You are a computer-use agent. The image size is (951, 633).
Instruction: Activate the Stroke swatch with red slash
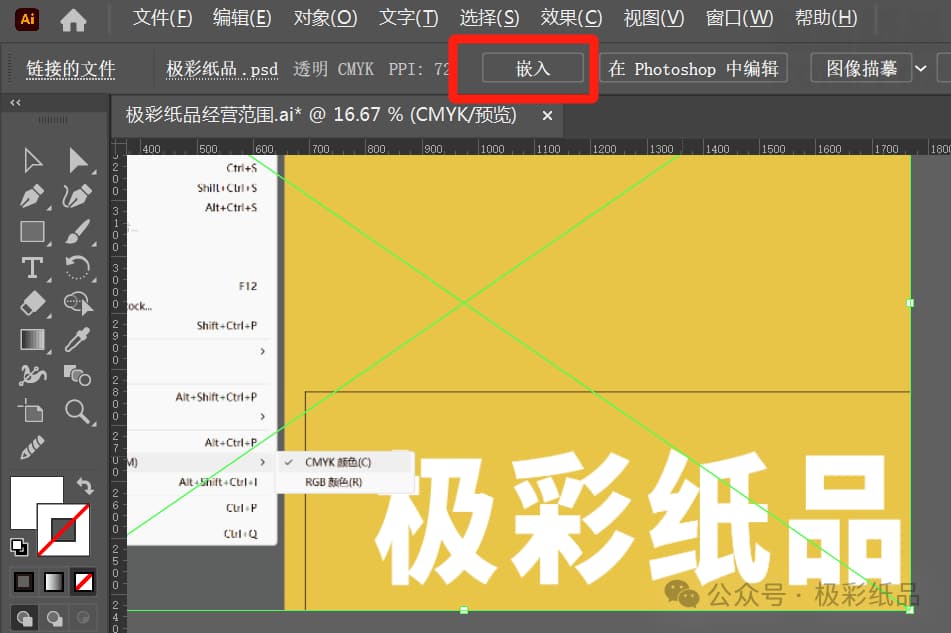(x=64, y=530)
